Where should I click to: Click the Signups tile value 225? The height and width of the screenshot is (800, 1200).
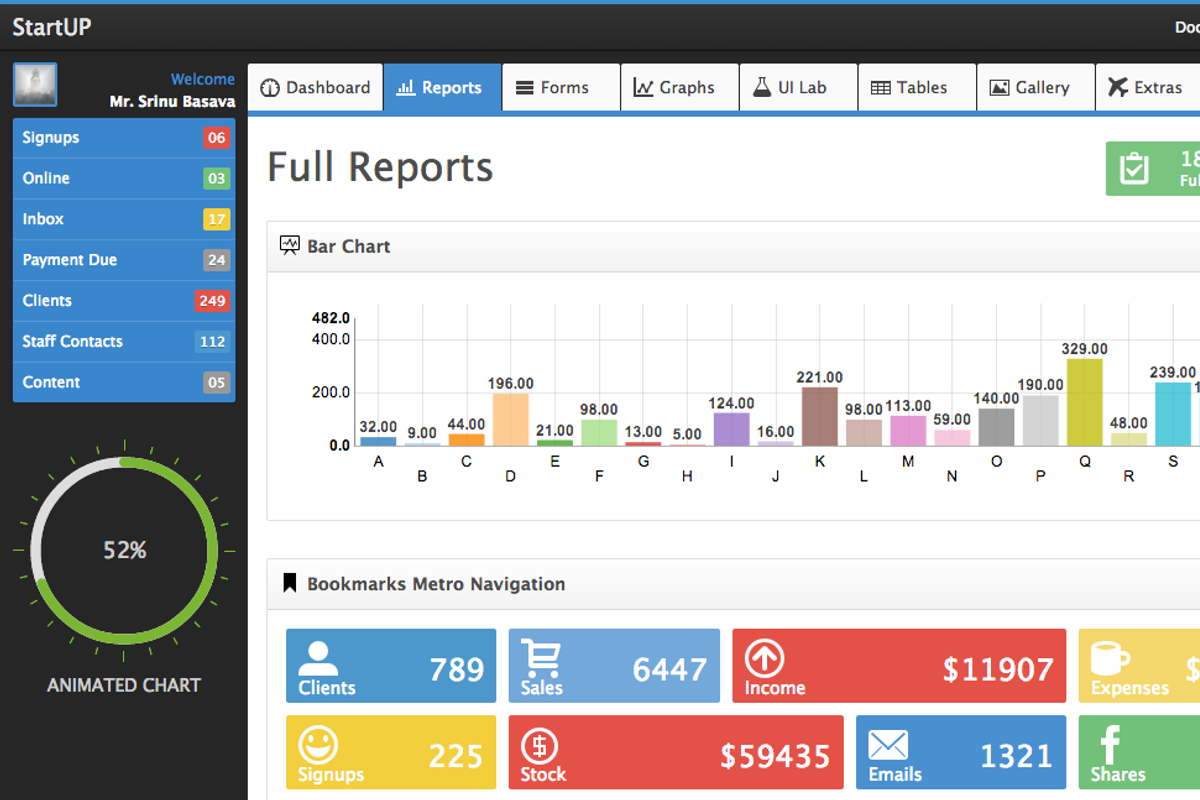456,756
